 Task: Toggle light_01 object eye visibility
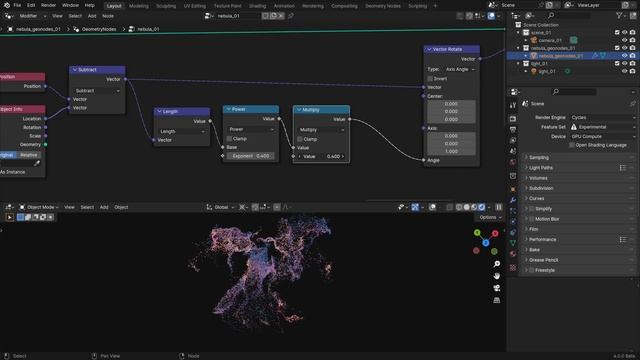click(x=624, y=71)
